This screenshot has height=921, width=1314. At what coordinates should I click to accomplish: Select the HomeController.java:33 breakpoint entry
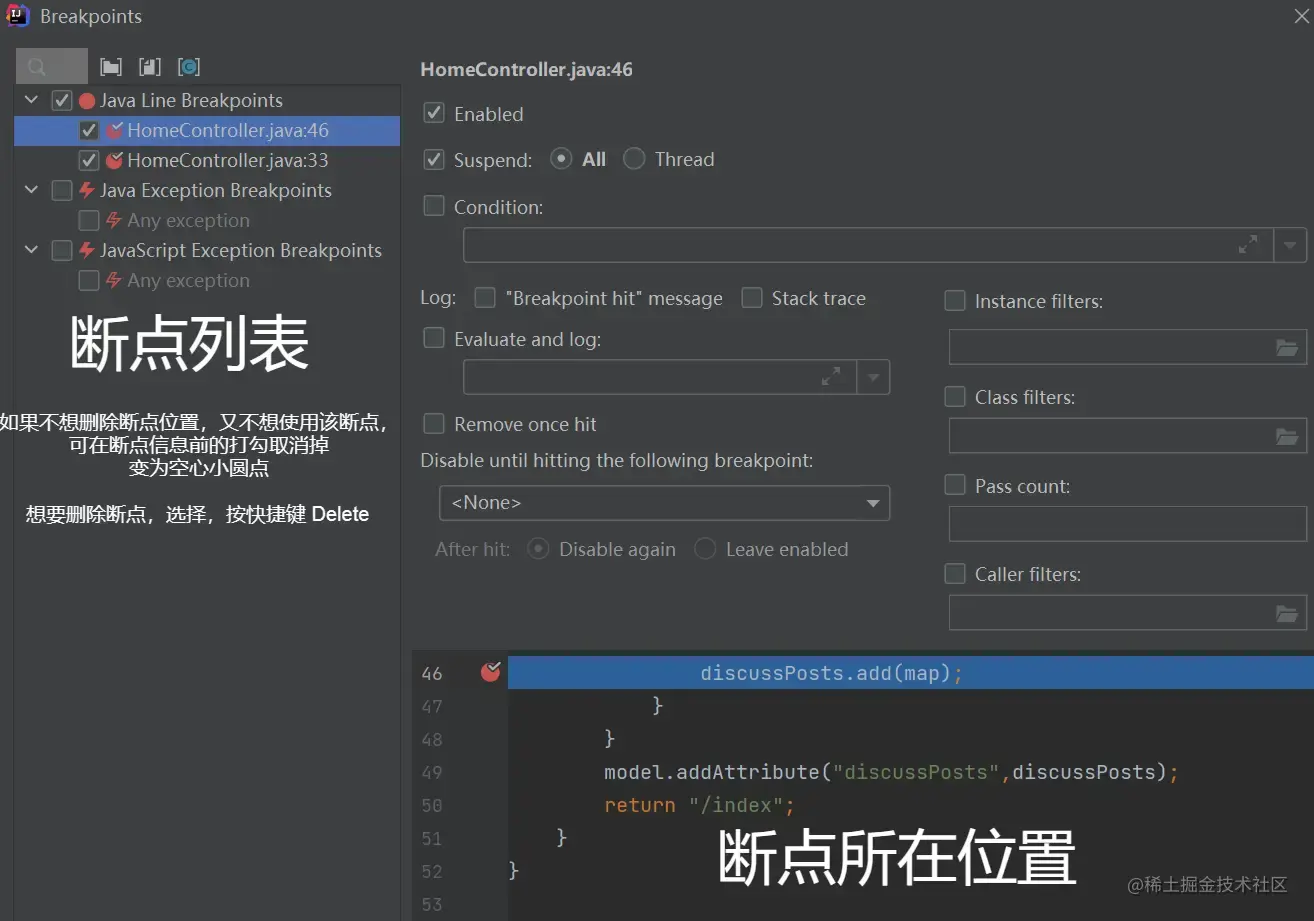225,160
